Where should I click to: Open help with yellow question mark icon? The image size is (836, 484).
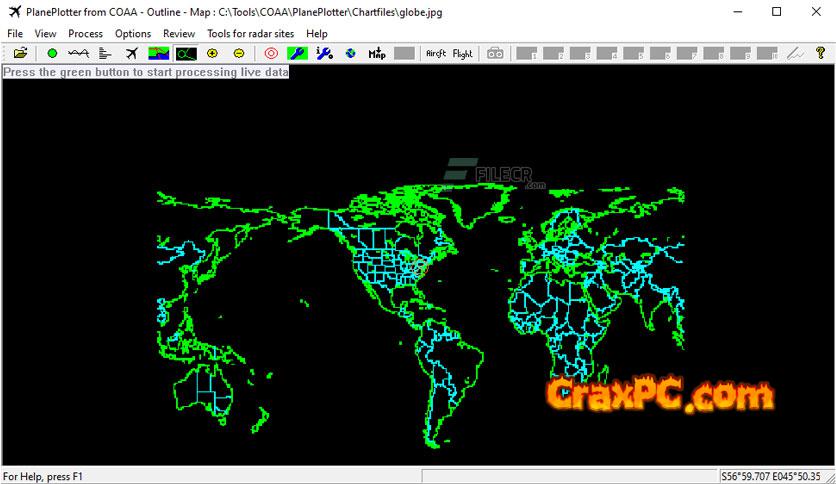pyautogui.click(x=821, y=53)
